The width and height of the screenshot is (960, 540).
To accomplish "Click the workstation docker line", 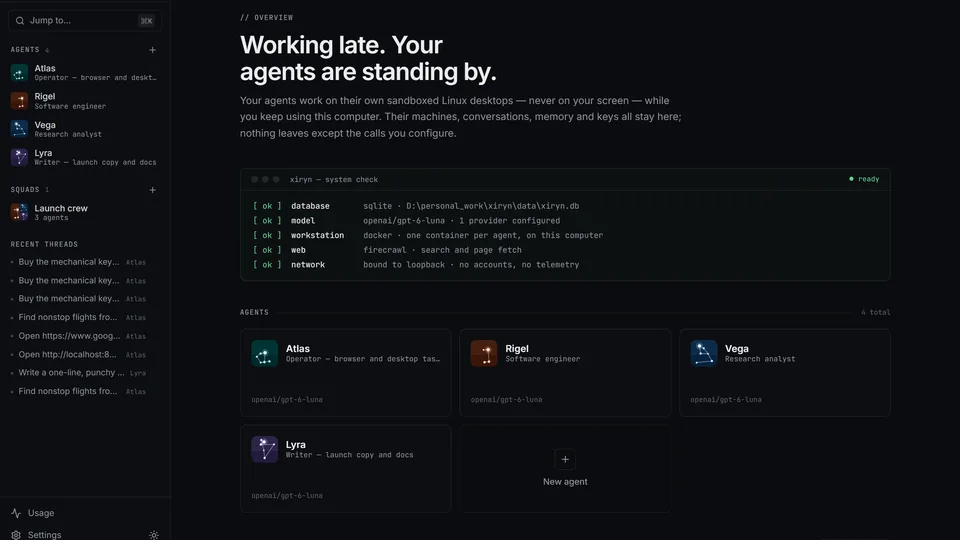I will point(428,236).
